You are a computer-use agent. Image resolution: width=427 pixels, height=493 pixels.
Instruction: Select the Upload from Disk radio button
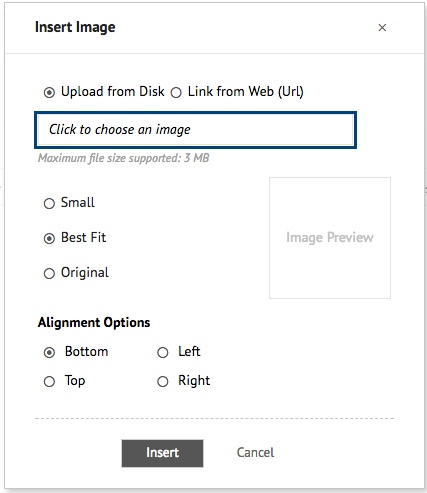click(49, 92)
